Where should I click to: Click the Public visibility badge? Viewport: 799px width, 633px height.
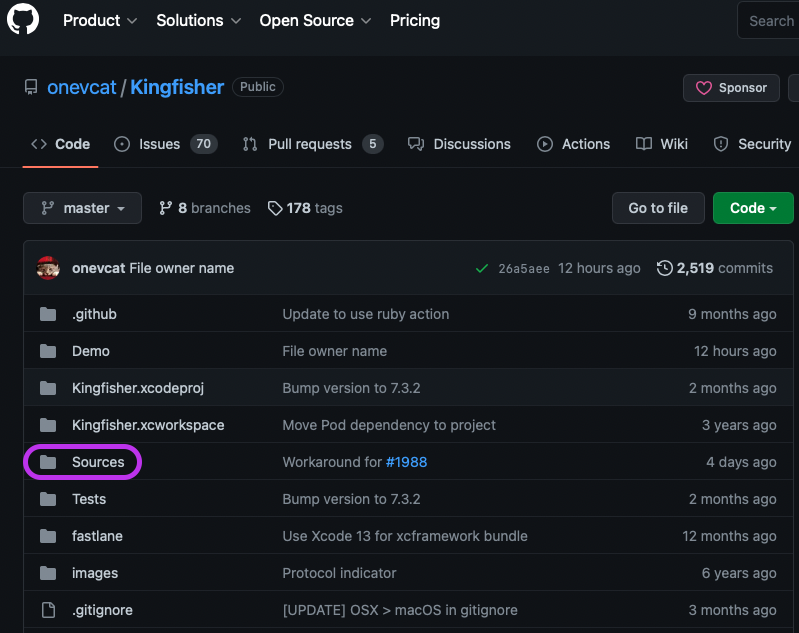[258, 87]
